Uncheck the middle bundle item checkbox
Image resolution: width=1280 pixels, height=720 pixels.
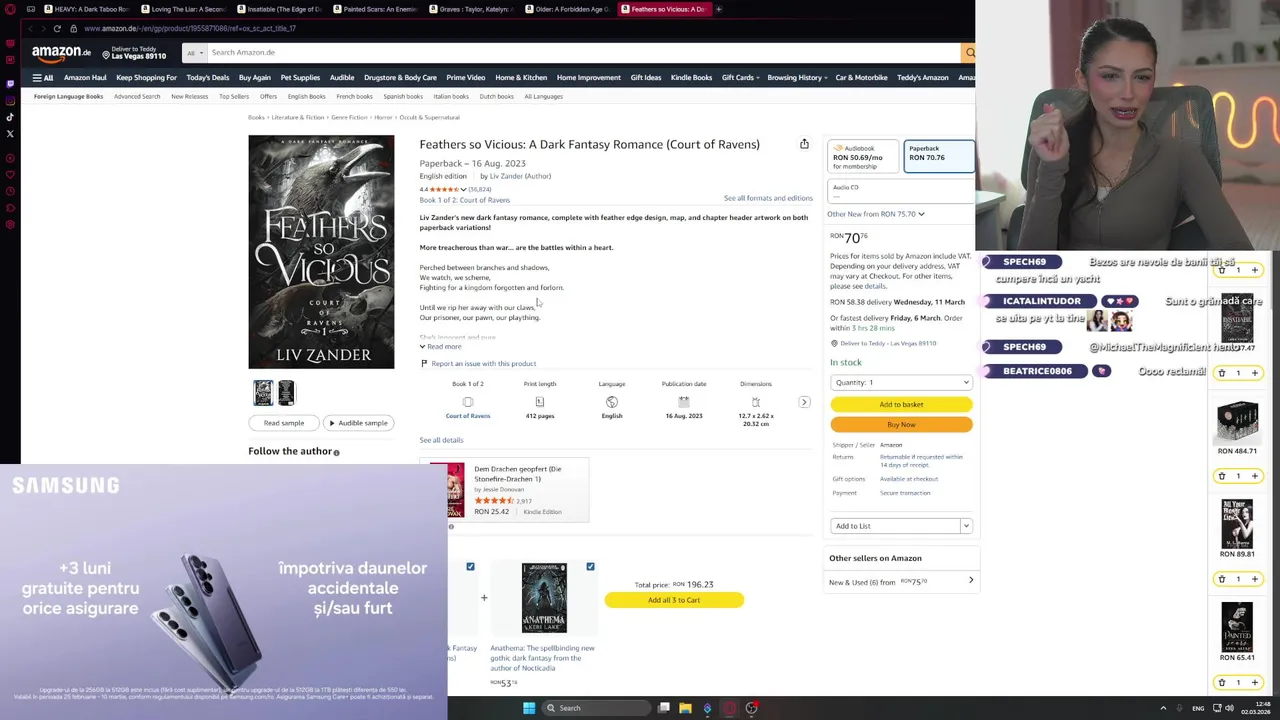(x=470, y=567)
